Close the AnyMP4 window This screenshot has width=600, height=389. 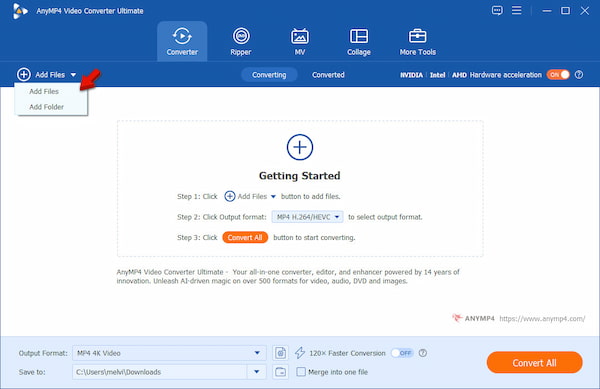point(584,11)
